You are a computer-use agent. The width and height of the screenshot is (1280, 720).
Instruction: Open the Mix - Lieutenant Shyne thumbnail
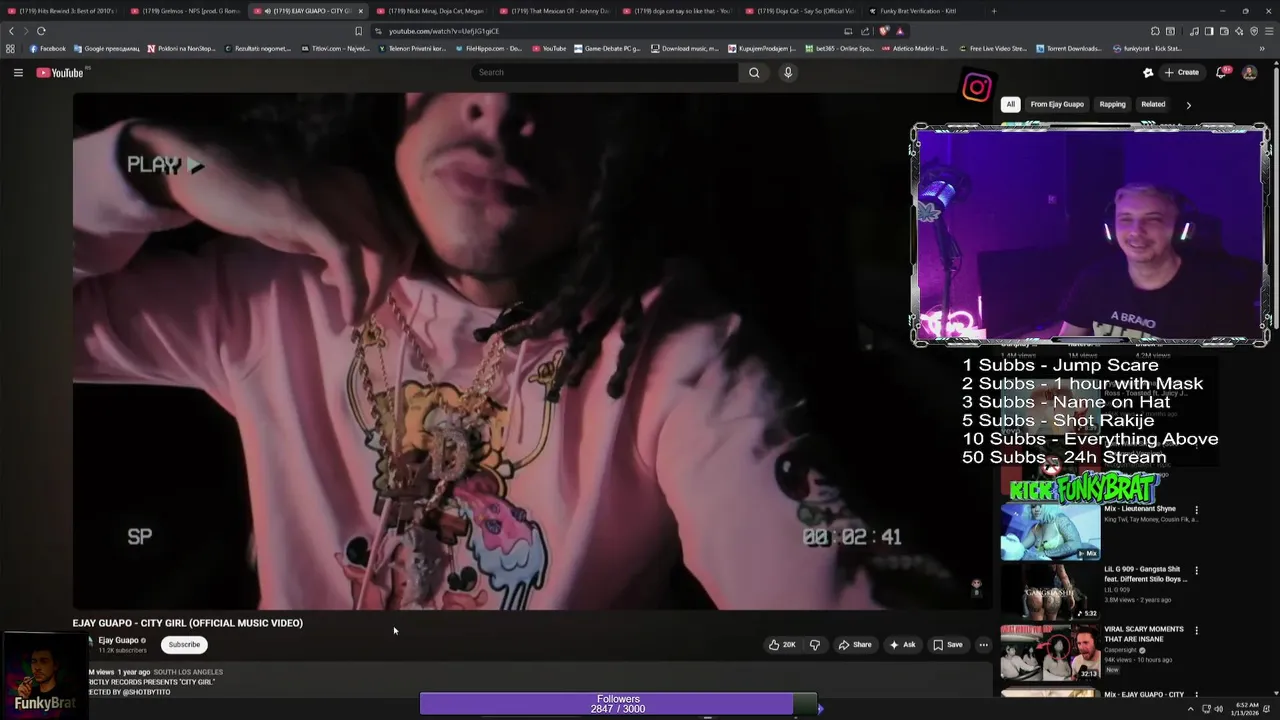click(x=1050, y=531)
